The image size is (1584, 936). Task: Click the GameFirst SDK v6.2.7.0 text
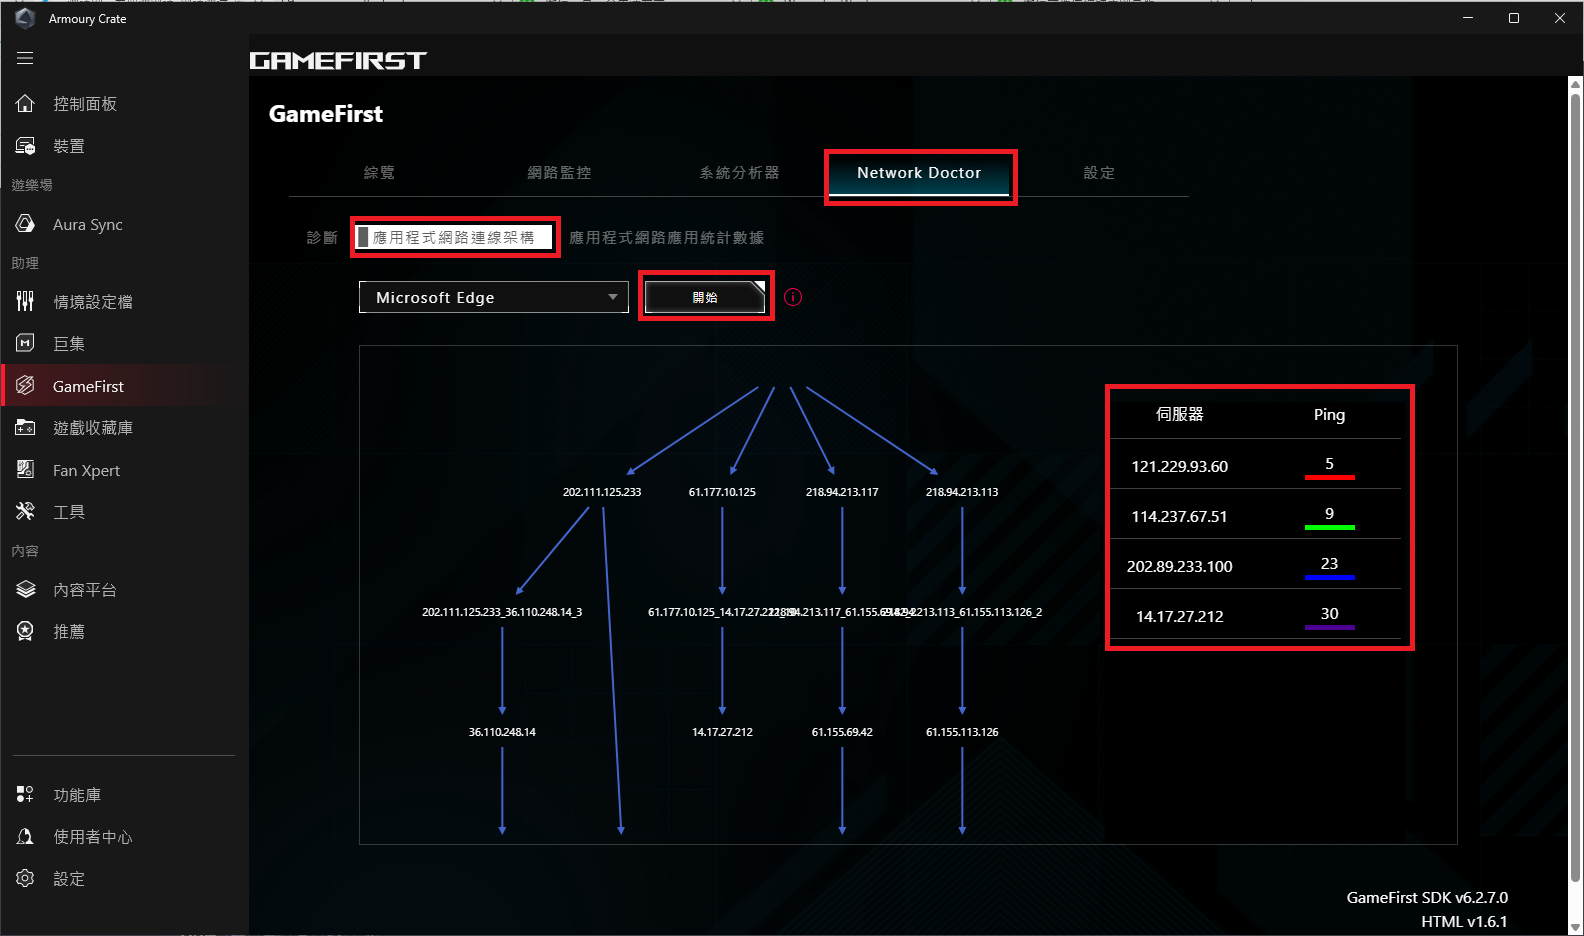tap(1427, 897)
